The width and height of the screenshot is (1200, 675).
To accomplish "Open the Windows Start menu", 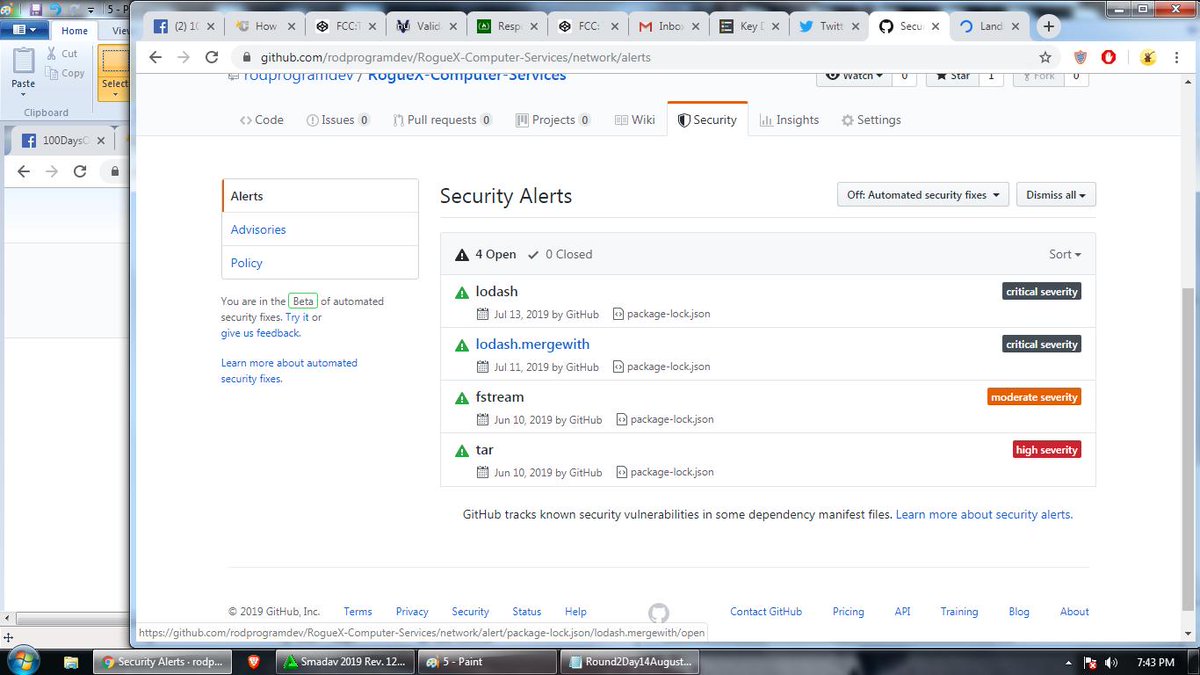I will 24,661.
